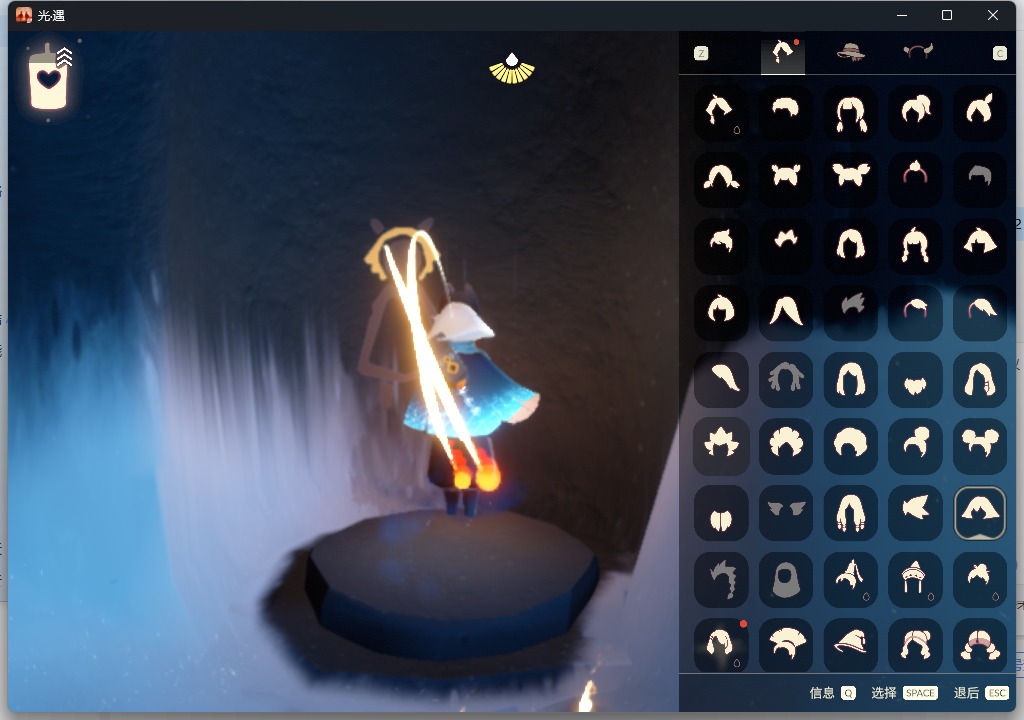The width and height of the screenshot is (1024, 720).
Task: Select the currently highlighted hairstyle tile
Action: tap(980, 513)
